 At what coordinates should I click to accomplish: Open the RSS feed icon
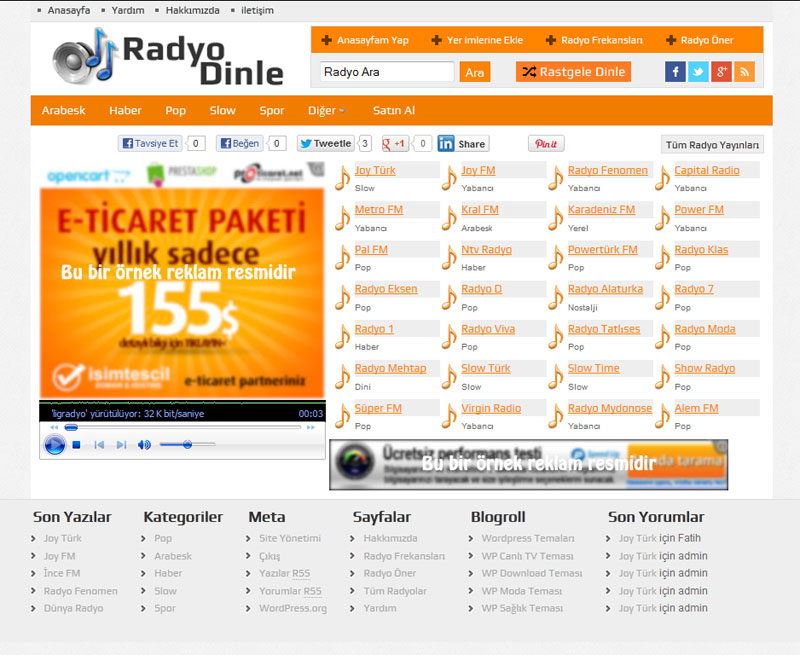pyautogui.click(x=744, y=72)
